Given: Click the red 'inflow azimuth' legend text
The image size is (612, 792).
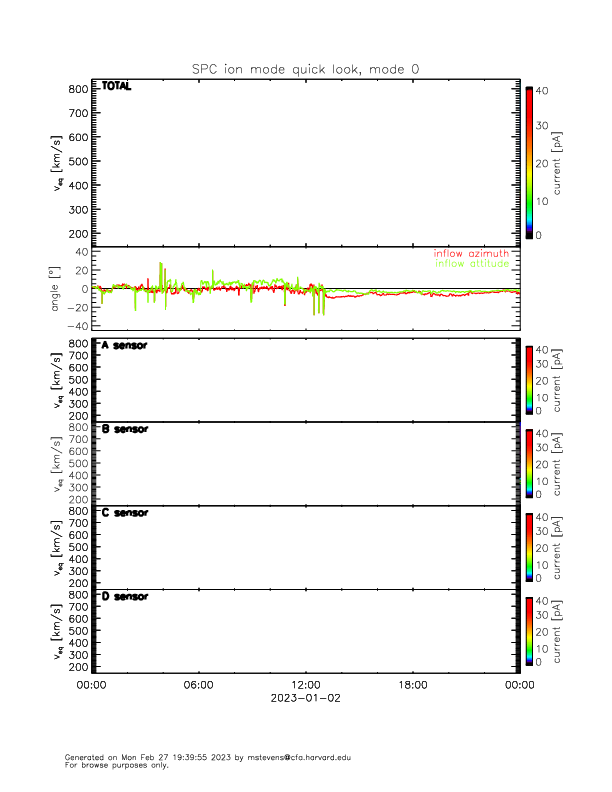Looking at the screenshot, I should pos(471,254).
